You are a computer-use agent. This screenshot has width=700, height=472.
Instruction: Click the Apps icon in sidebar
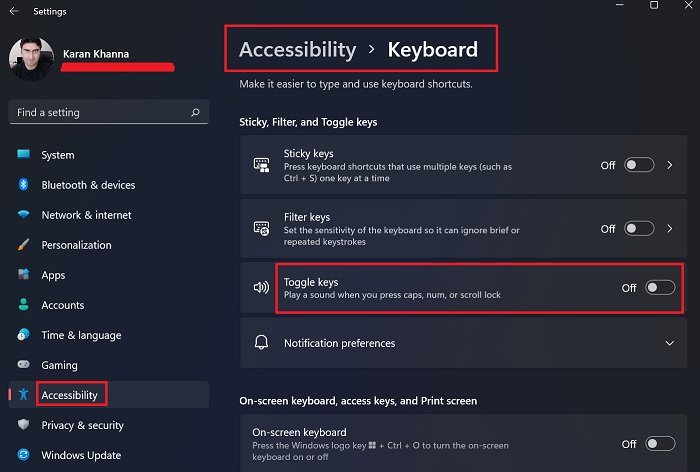point(24,275)
